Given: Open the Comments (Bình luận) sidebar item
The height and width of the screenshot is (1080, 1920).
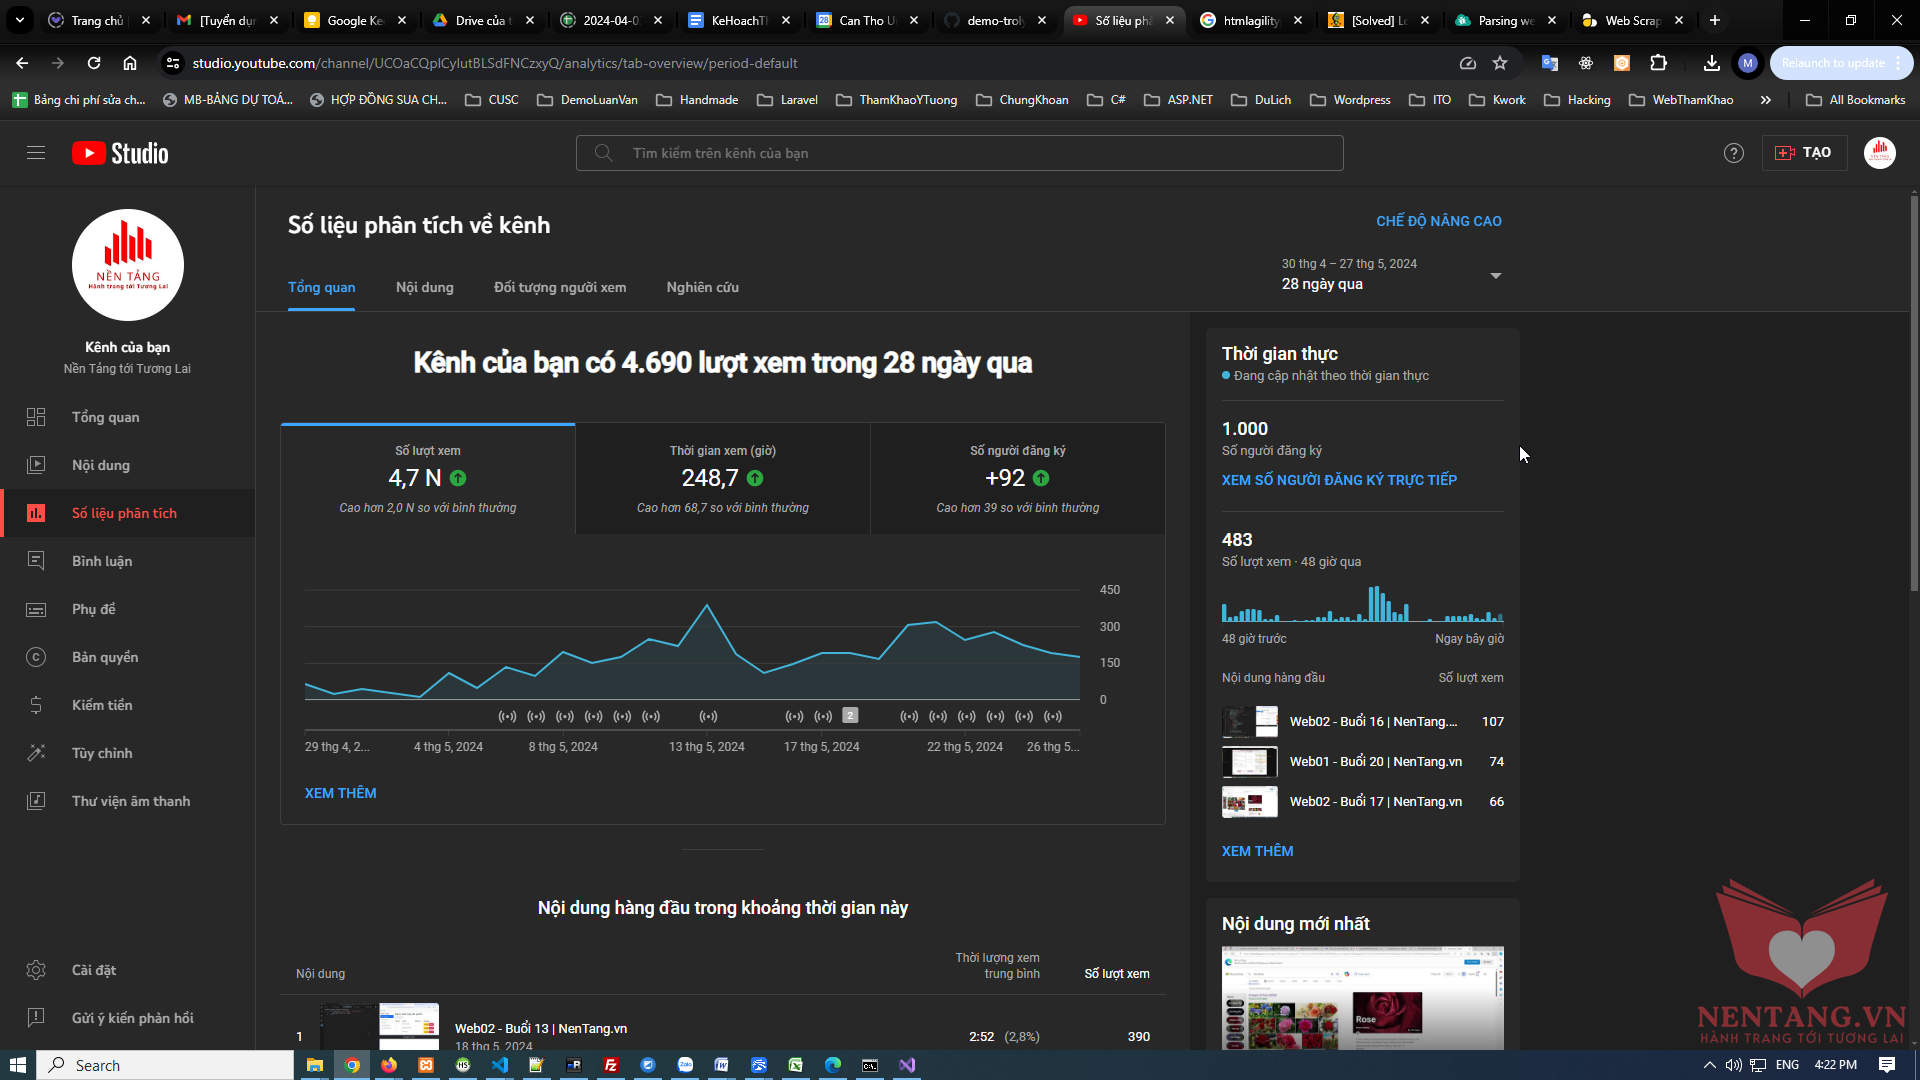Looking at the screenshot, I should (x=101, y=561).
